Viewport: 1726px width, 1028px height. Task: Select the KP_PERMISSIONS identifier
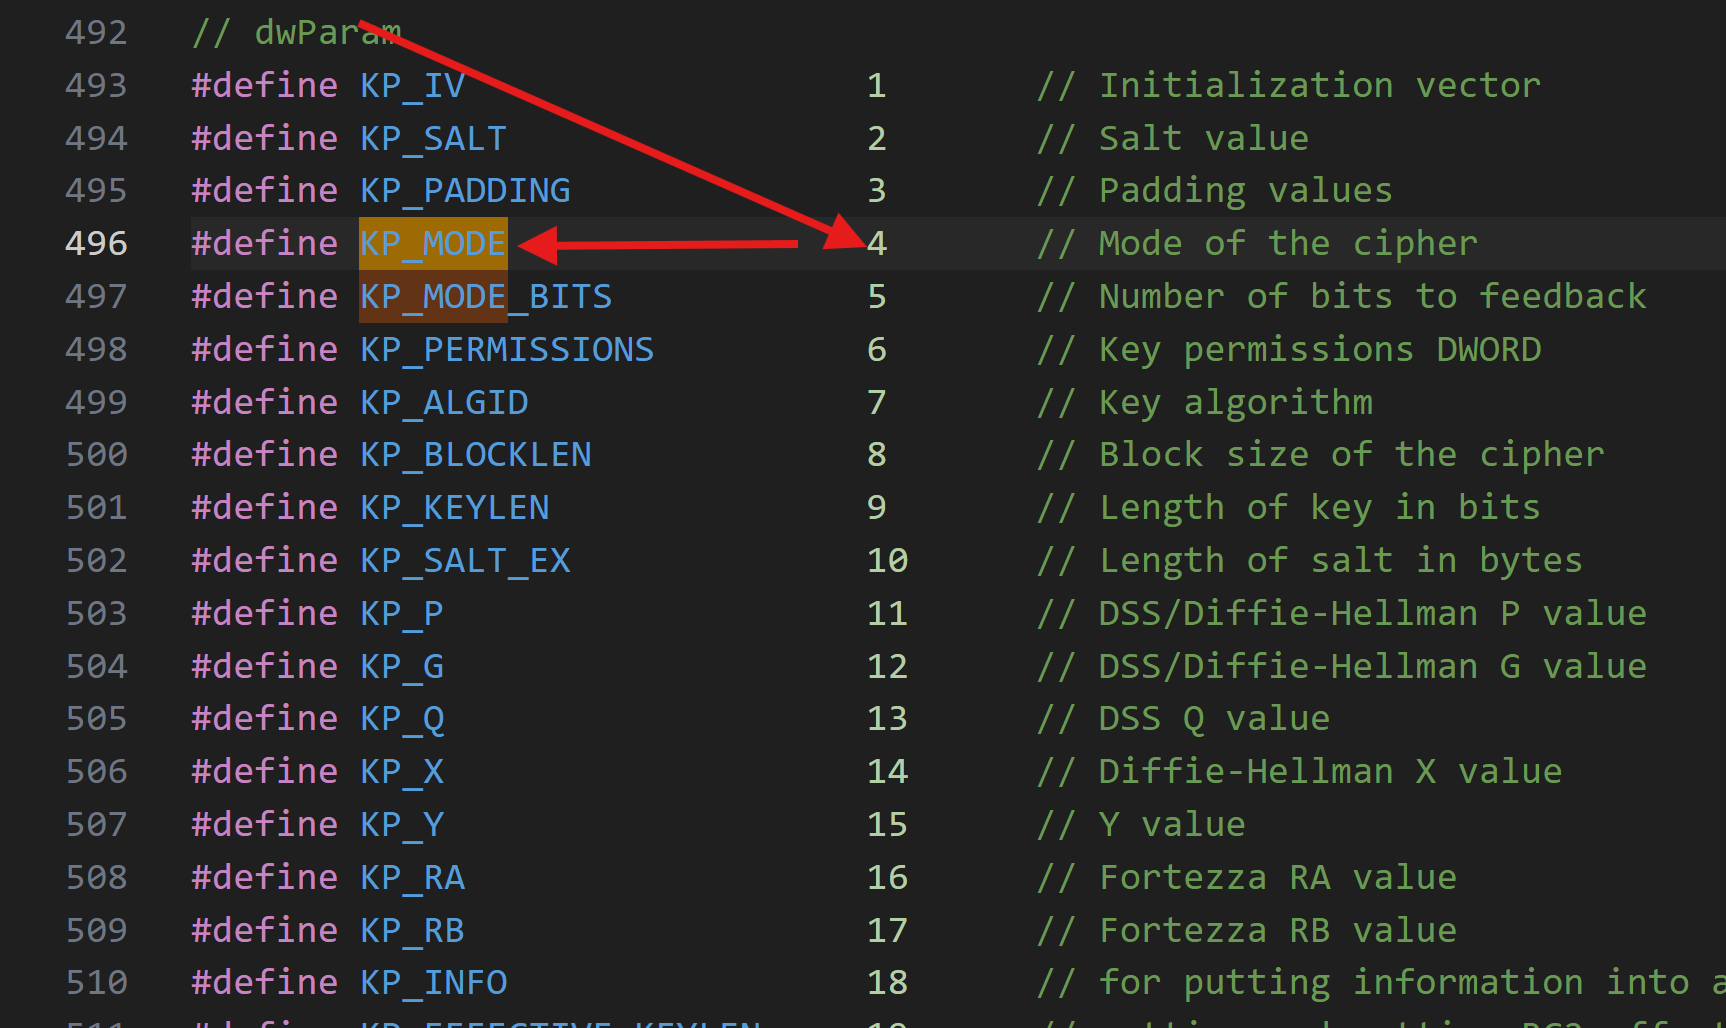coord(507,350)
